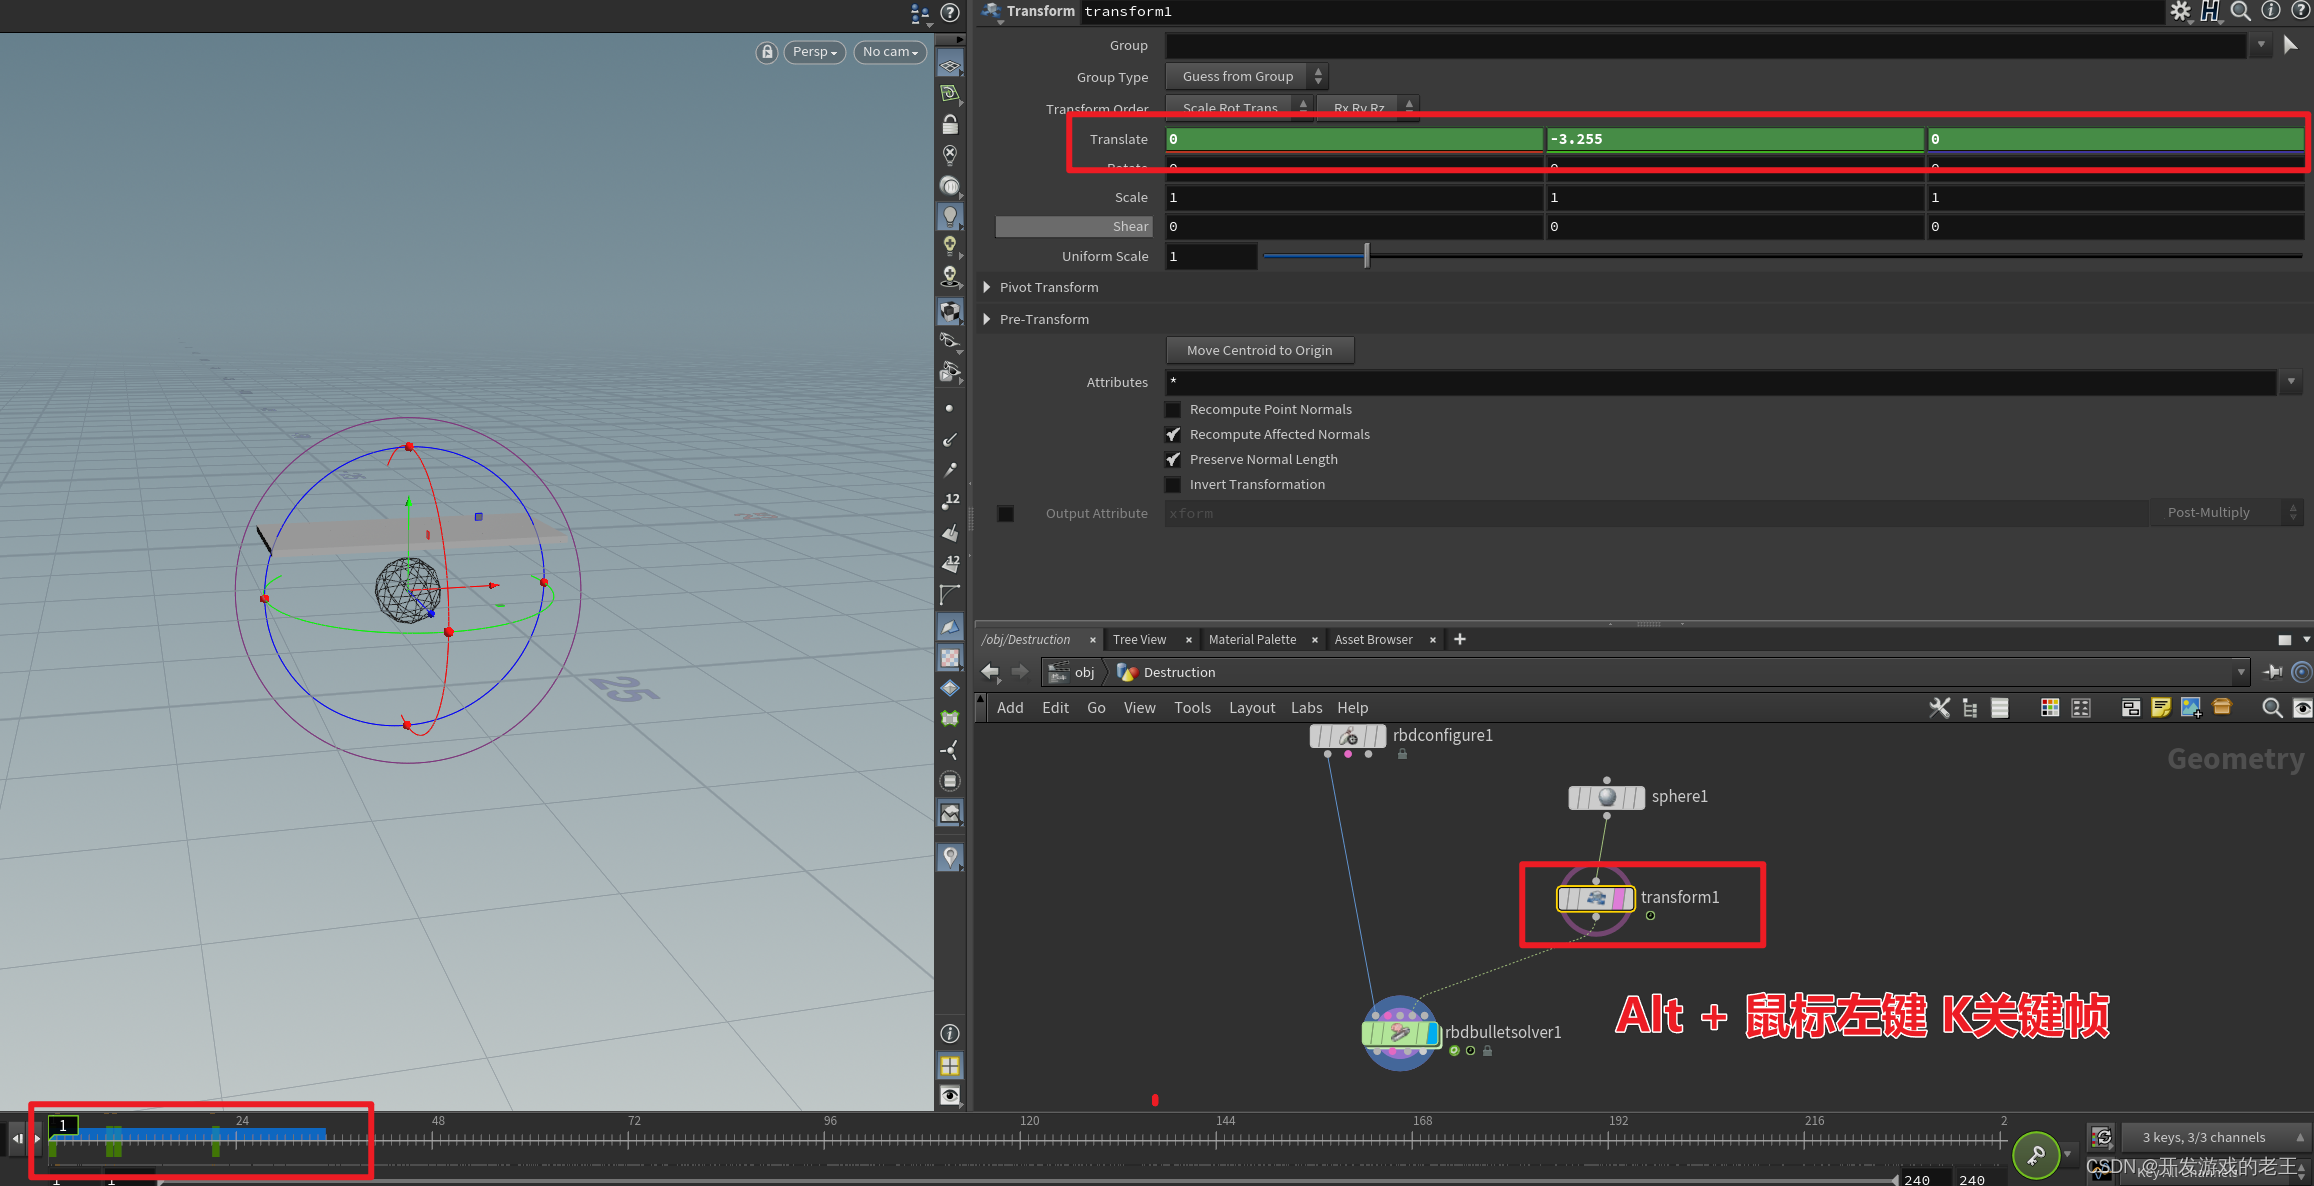Screen dimensions: 2314x1186
Task: Click the orange box subnet icon
Action: [2222, 707]
